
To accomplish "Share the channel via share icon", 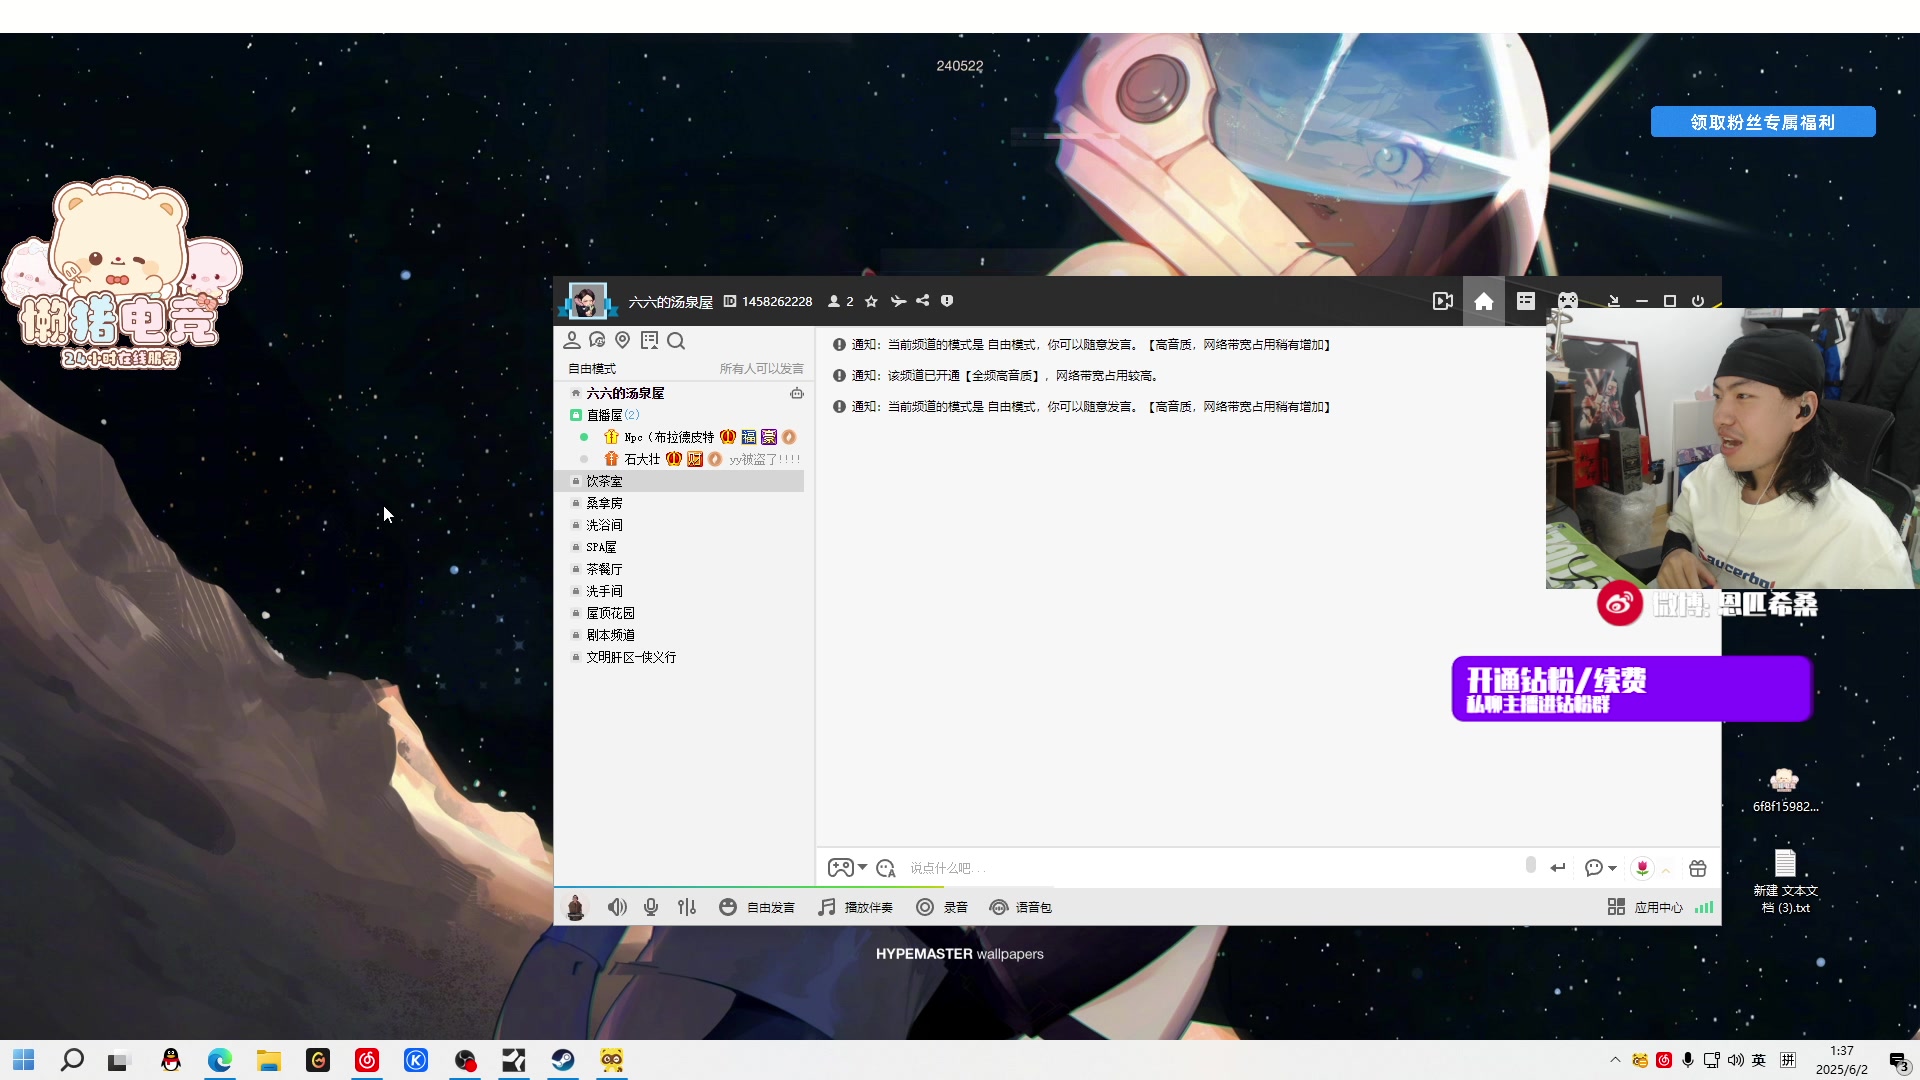I will point(922,301).
